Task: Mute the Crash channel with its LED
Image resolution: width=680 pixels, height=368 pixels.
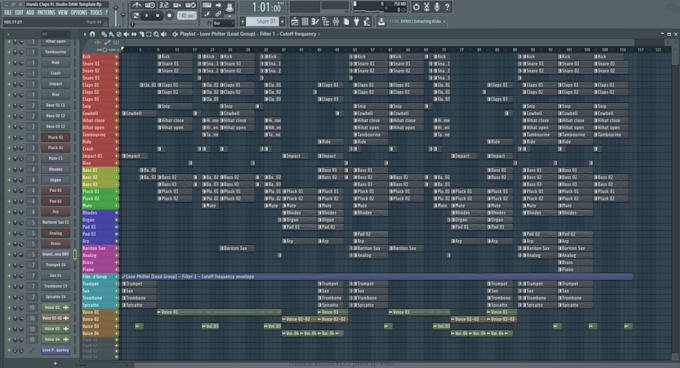Action: [9, 73]
